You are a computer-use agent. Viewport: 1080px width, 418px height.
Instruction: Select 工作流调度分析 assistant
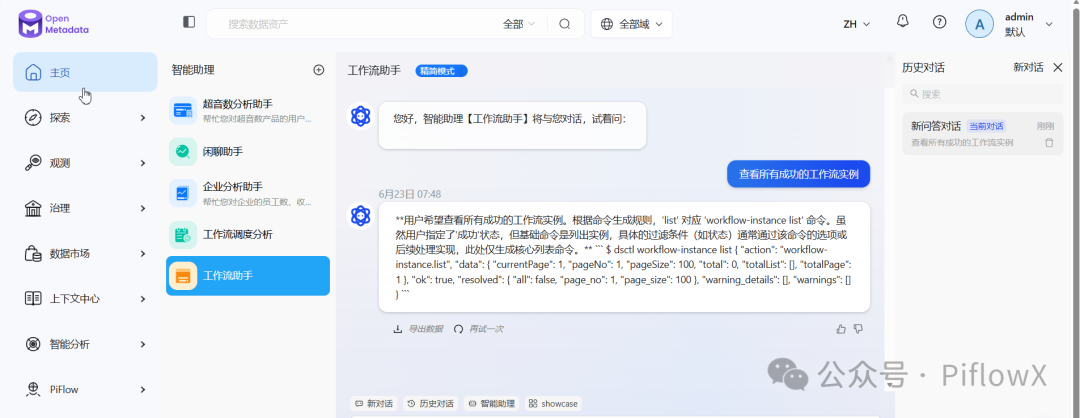pyautogui.click(x=248, y=235)
